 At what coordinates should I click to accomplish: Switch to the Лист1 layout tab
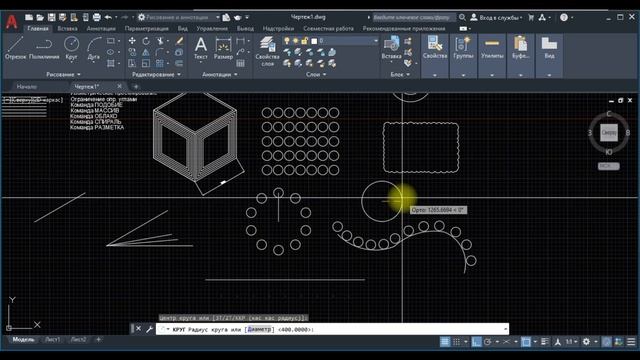pyautogui.click(x=52, y=339)
